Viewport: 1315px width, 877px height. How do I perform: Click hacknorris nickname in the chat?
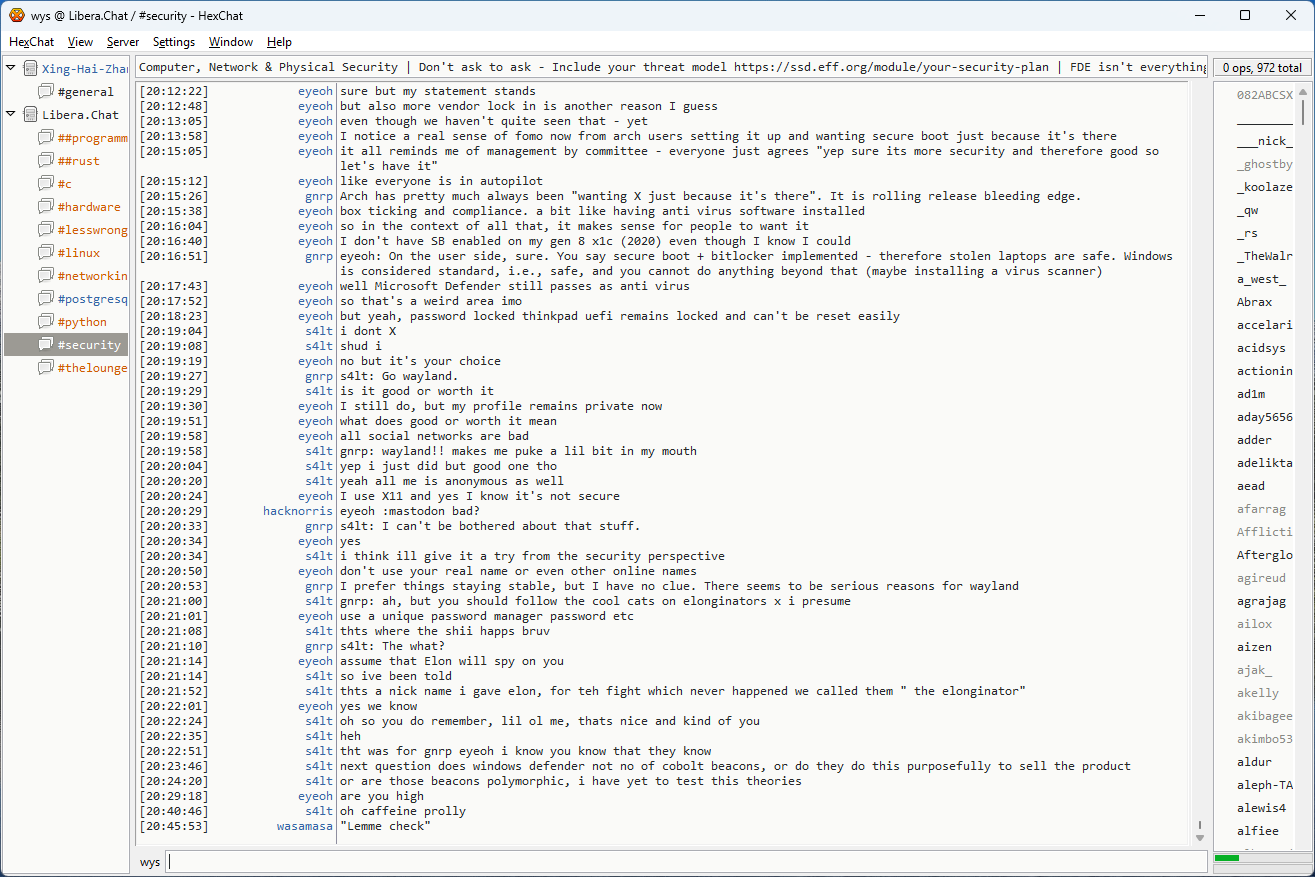(x=298, y=511)
